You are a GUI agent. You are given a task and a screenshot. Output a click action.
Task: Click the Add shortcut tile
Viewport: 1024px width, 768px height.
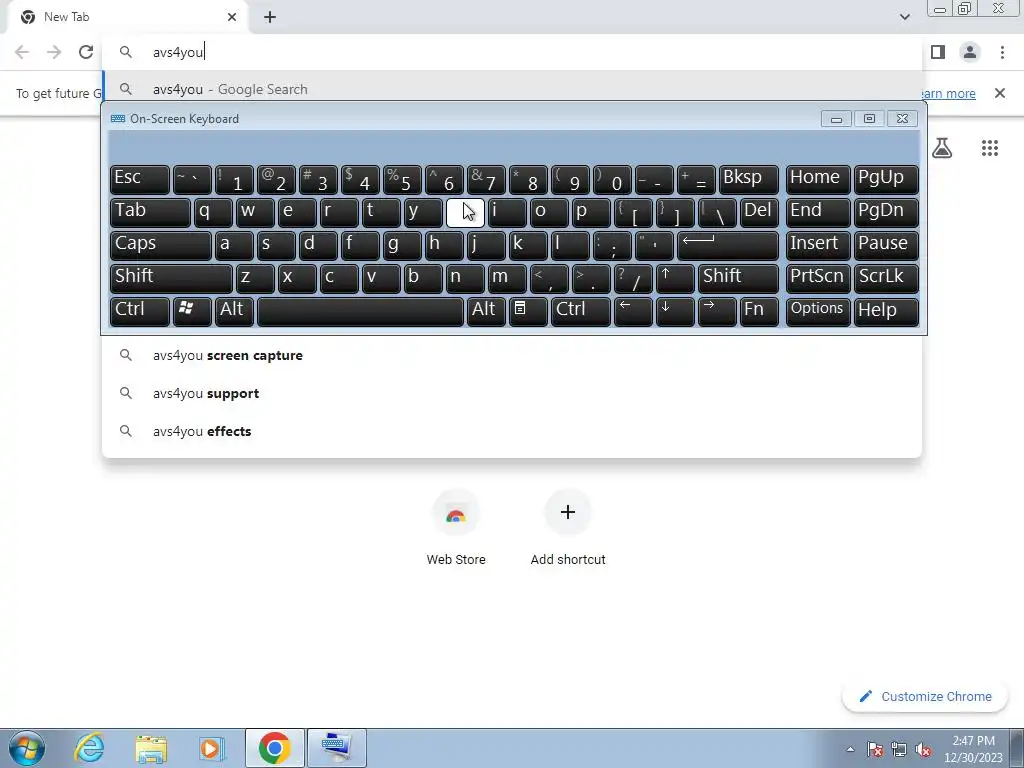[568, 529]
